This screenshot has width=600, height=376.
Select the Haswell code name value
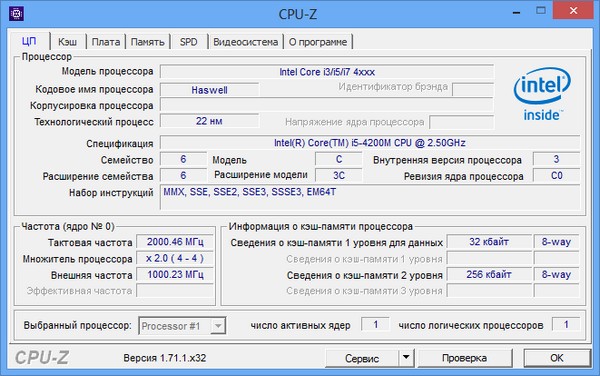(209, 90)
